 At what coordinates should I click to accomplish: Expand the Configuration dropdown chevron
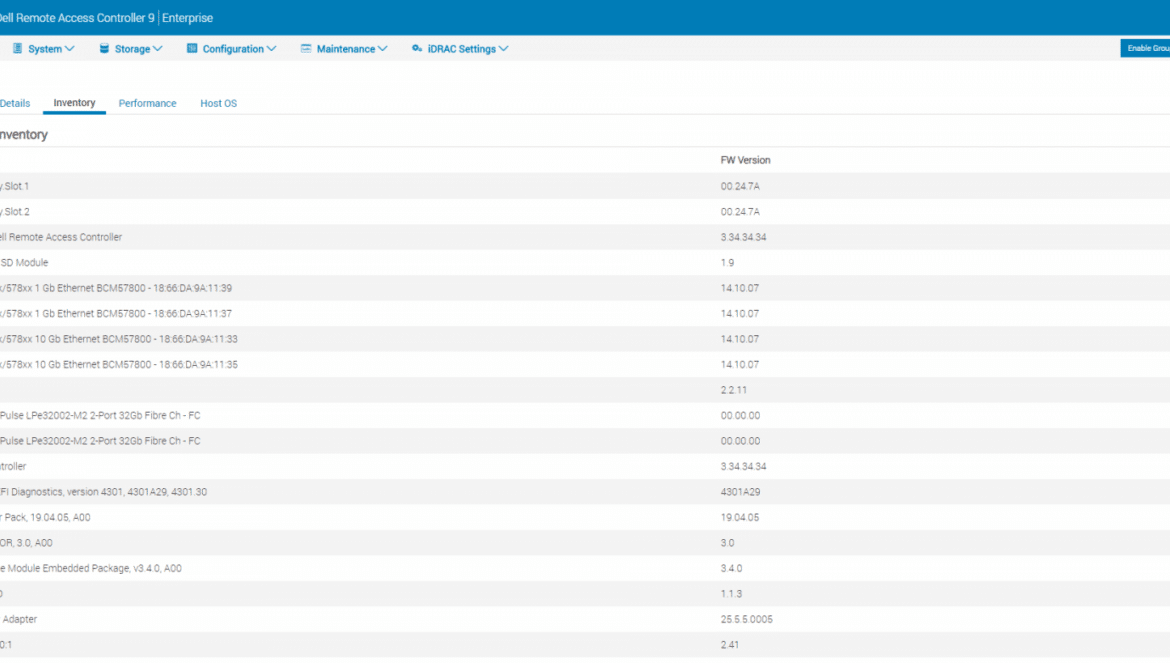click(271, 49)
